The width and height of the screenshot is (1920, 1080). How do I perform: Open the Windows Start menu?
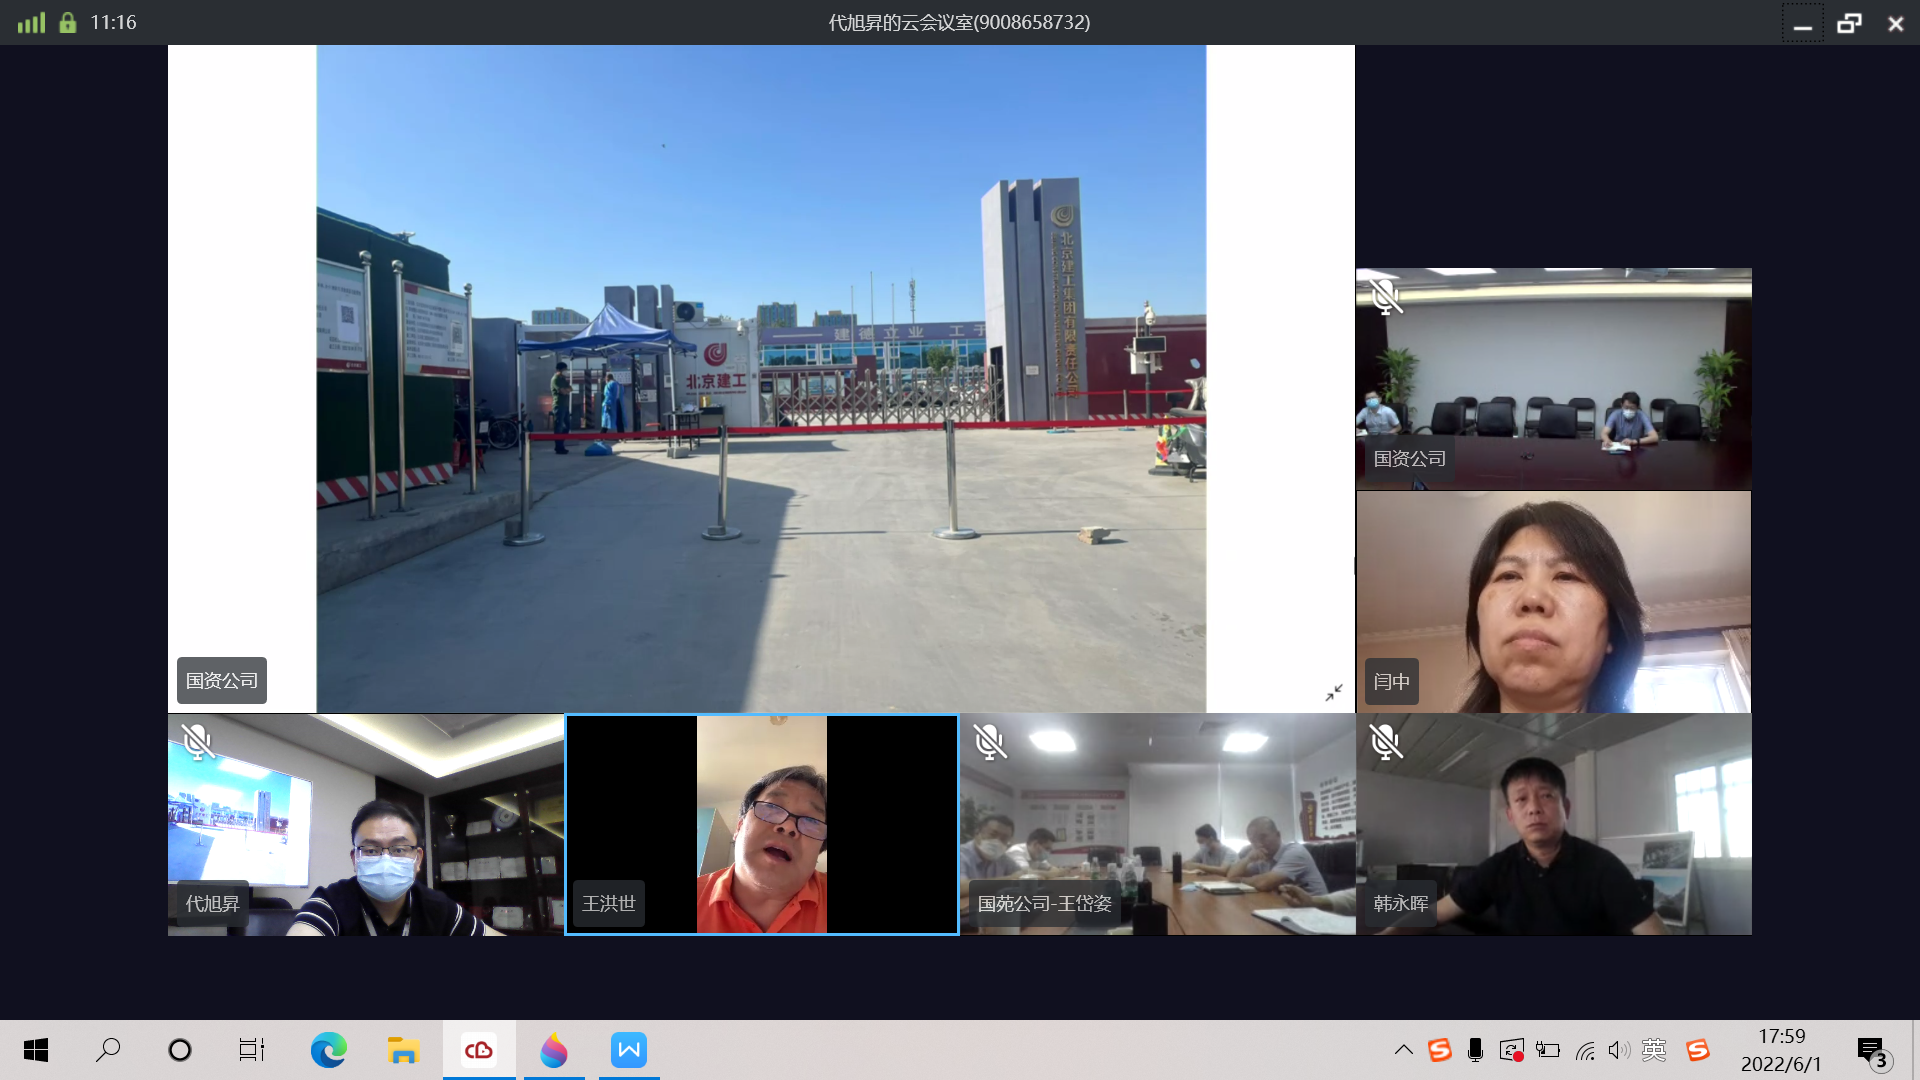(36, 1050)
